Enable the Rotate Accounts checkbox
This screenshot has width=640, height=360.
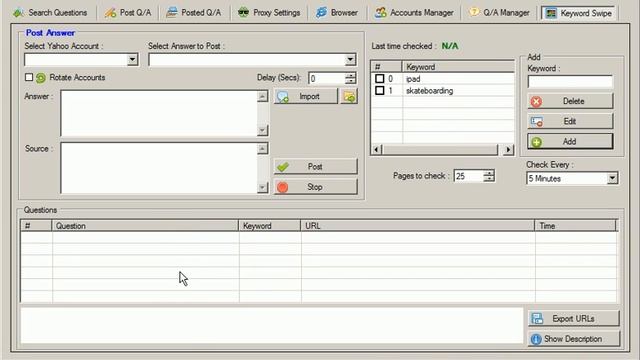pyautogui.click(x=29, y=77)
